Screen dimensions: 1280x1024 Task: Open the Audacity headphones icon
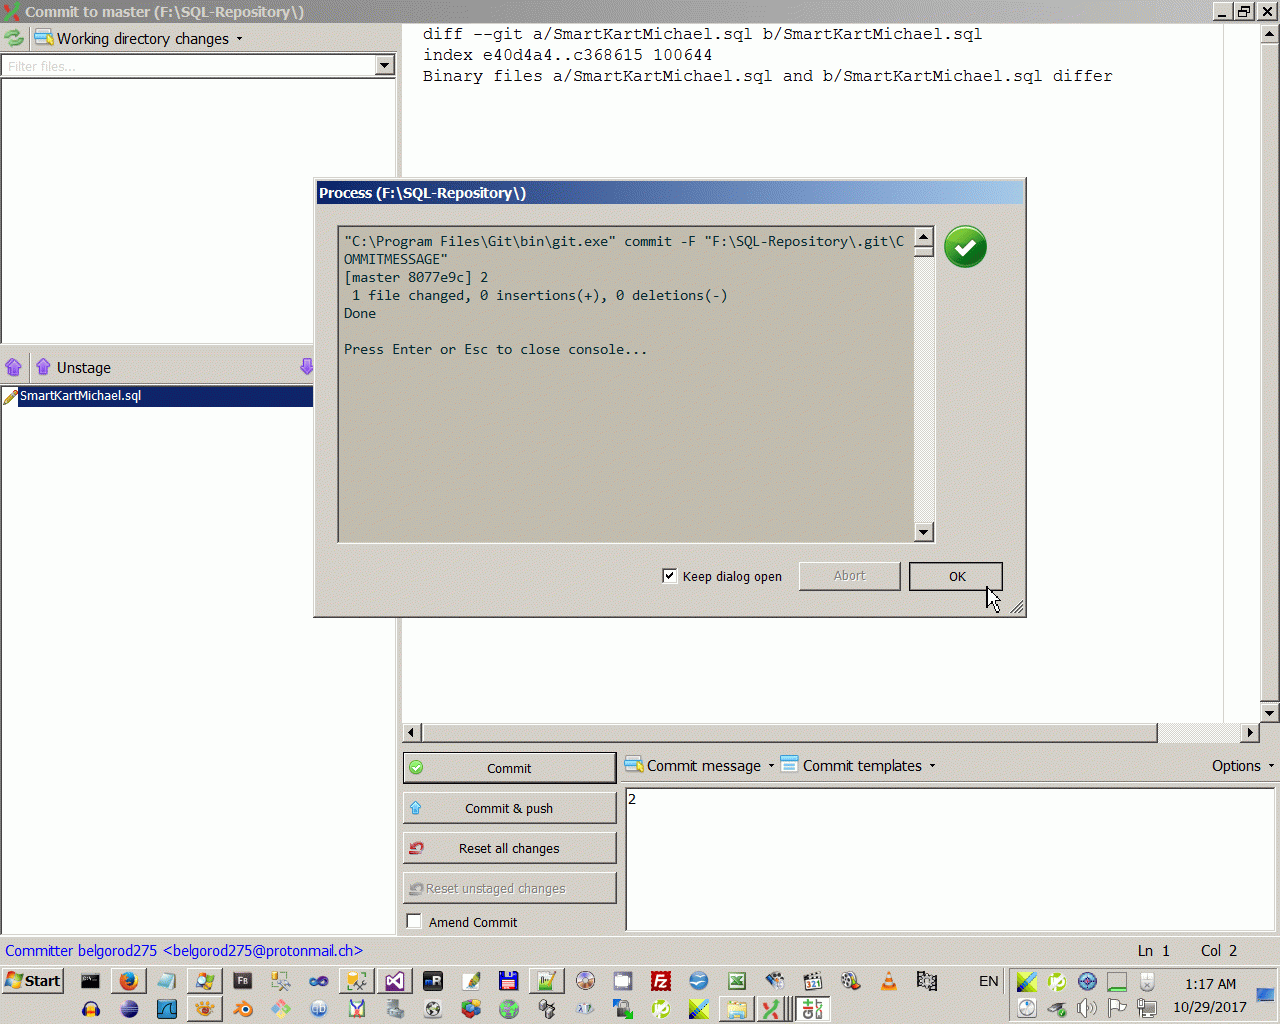click(90, 1009)
